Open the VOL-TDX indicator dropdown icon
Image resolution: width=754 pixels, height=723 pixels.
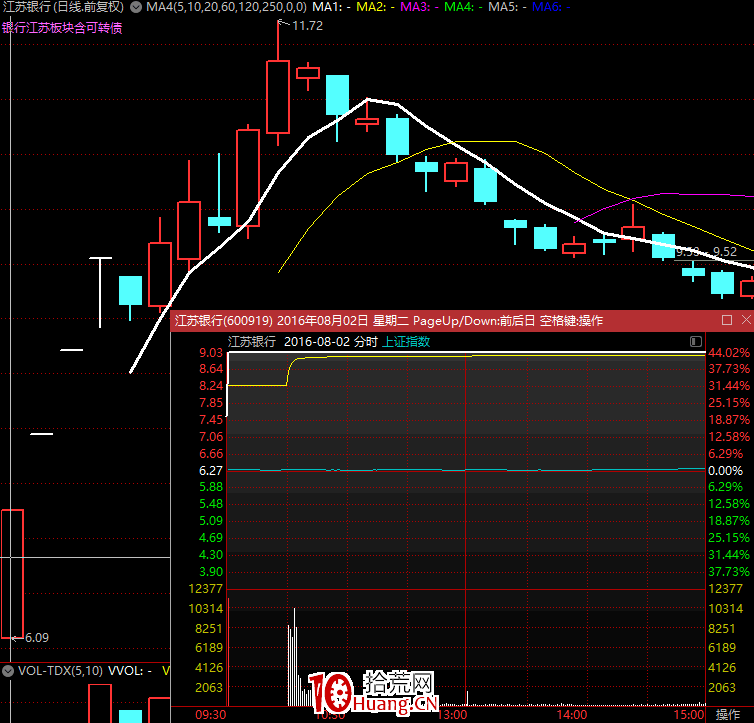[x=8, y=671]
